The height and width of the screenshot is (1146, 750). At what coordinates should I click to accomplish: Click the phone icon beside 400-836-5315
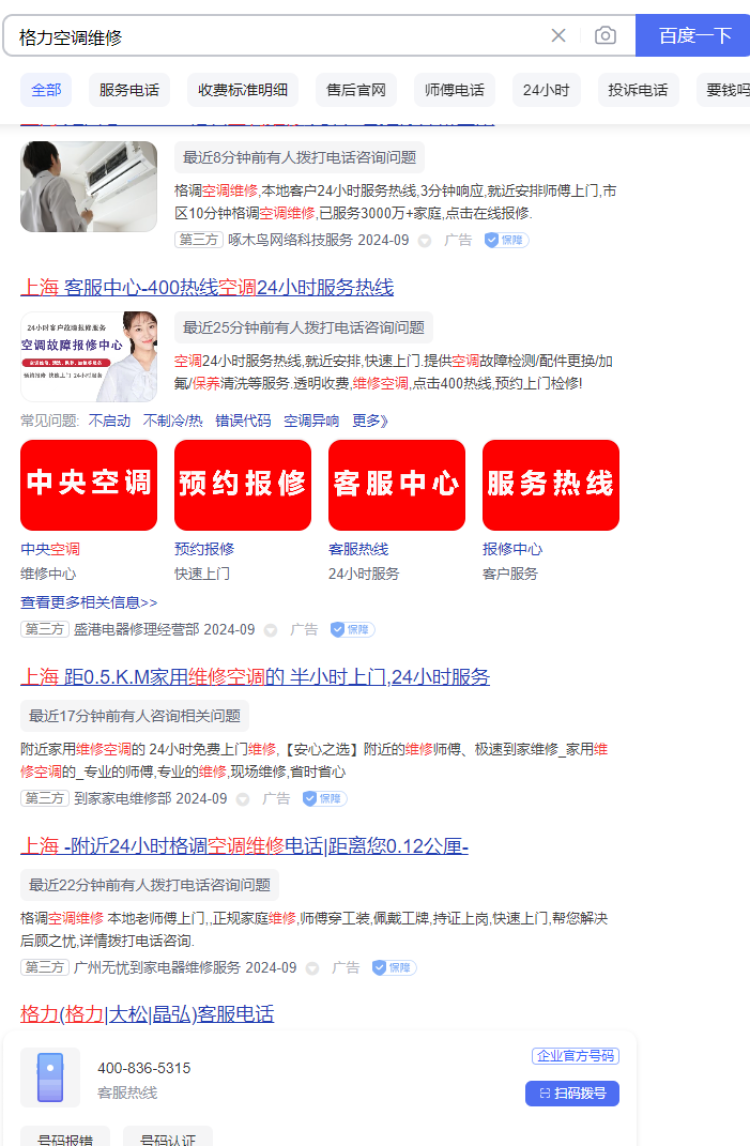(x=50, y=1077)
